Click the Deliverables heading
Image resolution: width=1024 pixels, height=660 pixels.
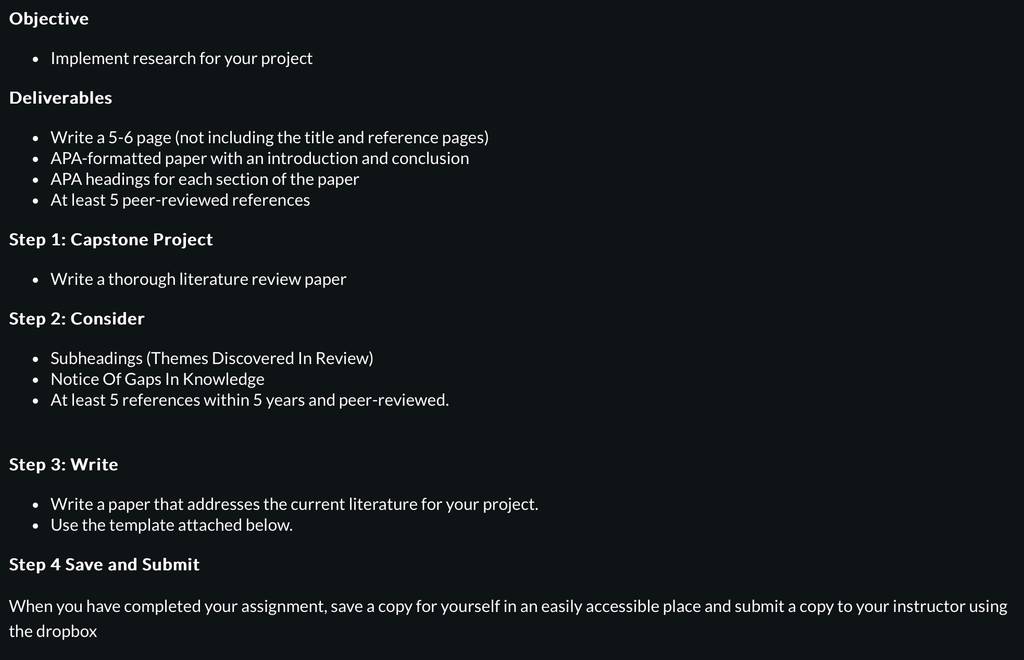point(61,98)
